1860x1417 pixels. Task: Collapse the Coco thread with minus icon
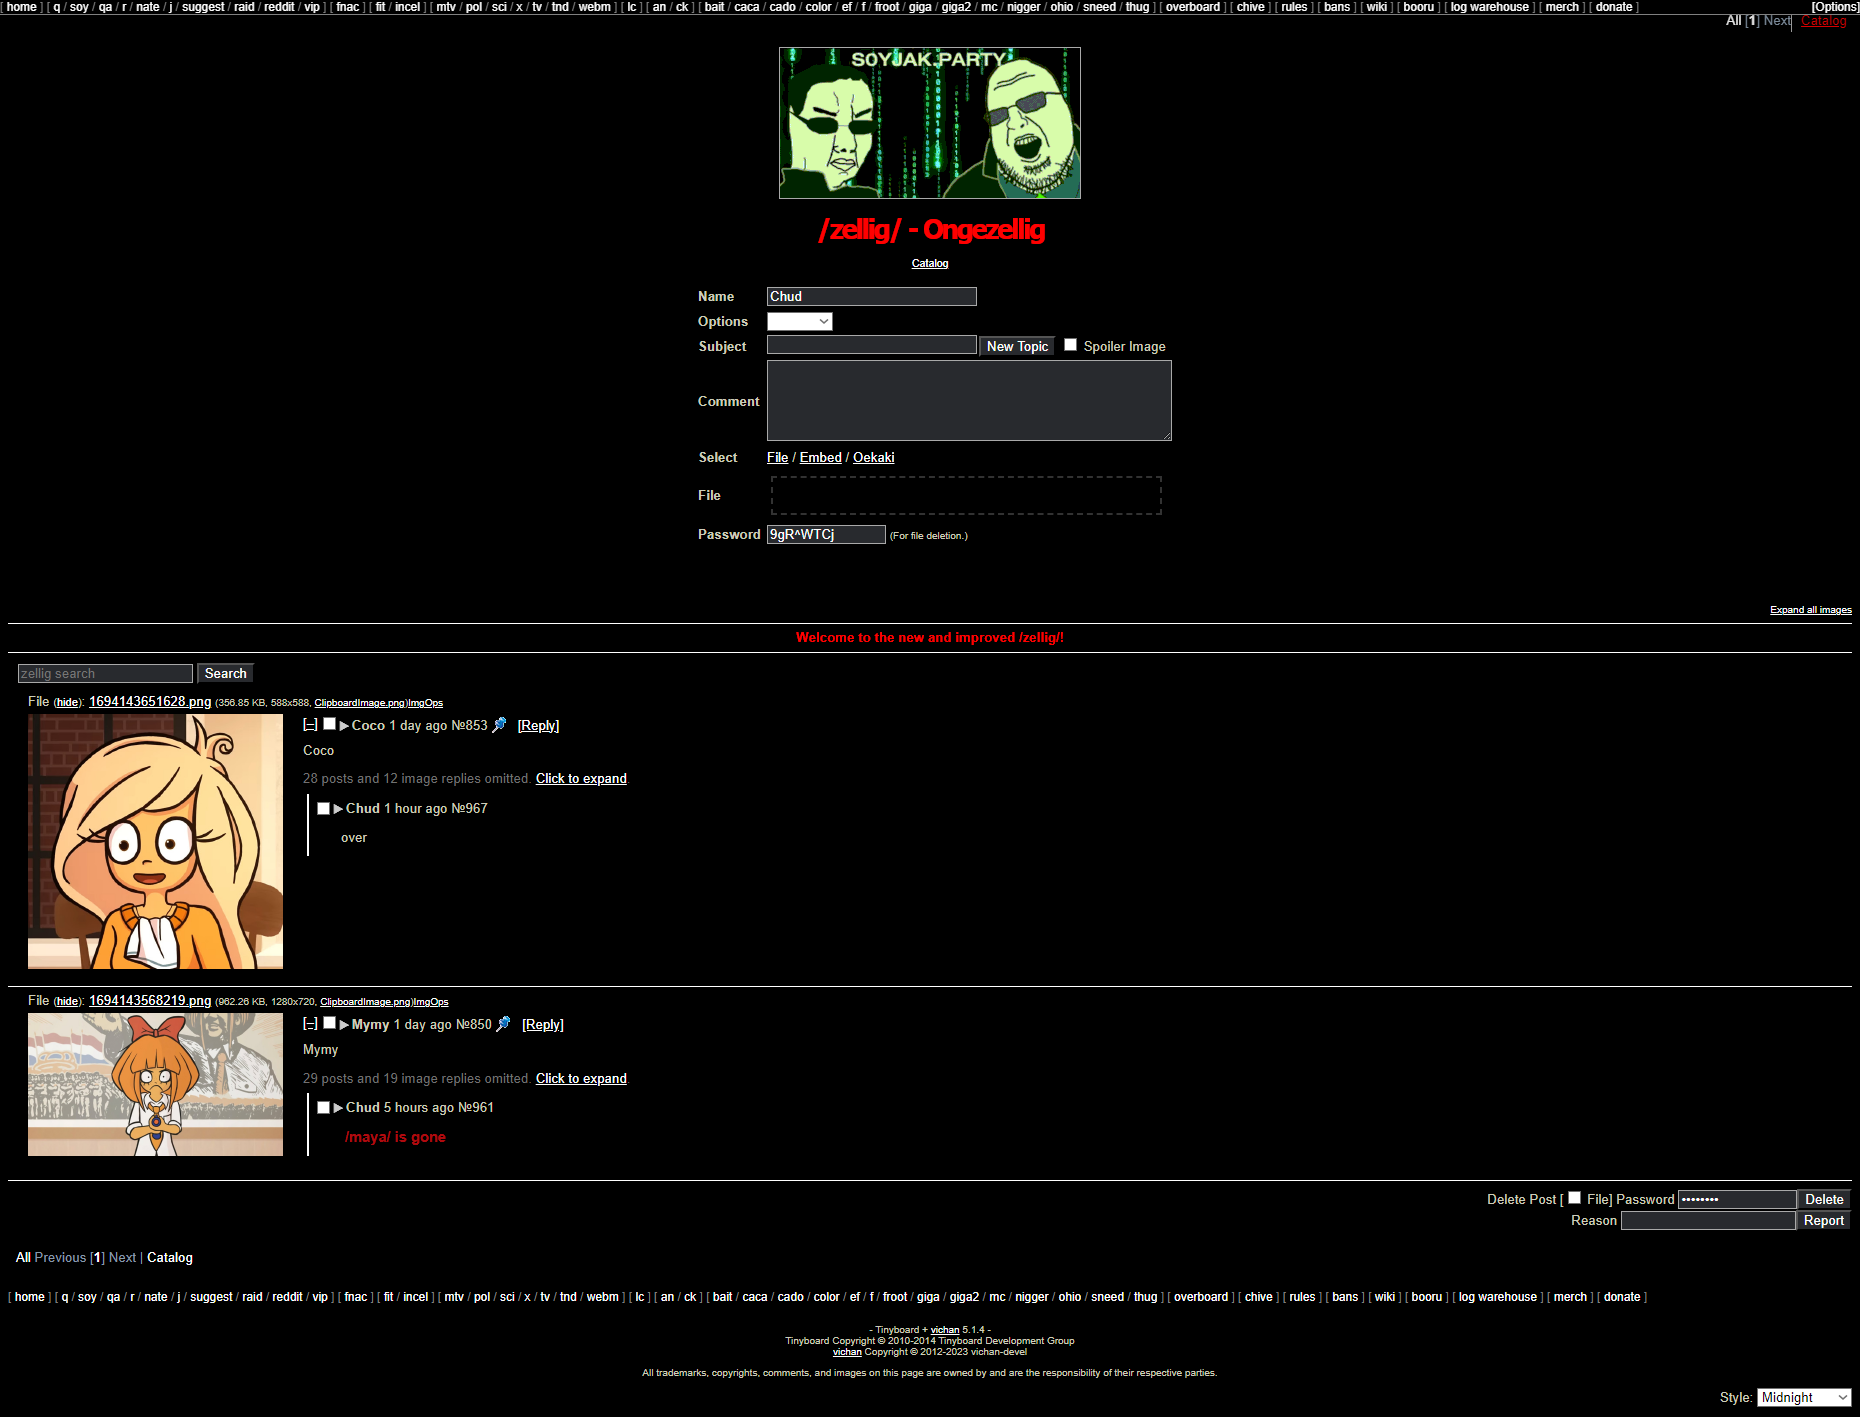(x=310, y=725)
